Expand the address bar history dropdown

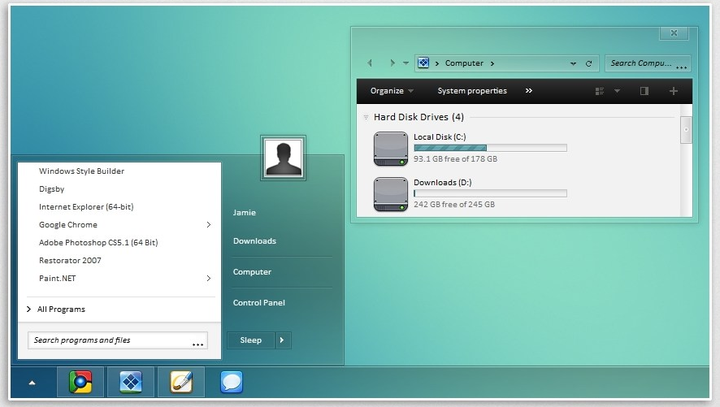(x=573, y=63)
